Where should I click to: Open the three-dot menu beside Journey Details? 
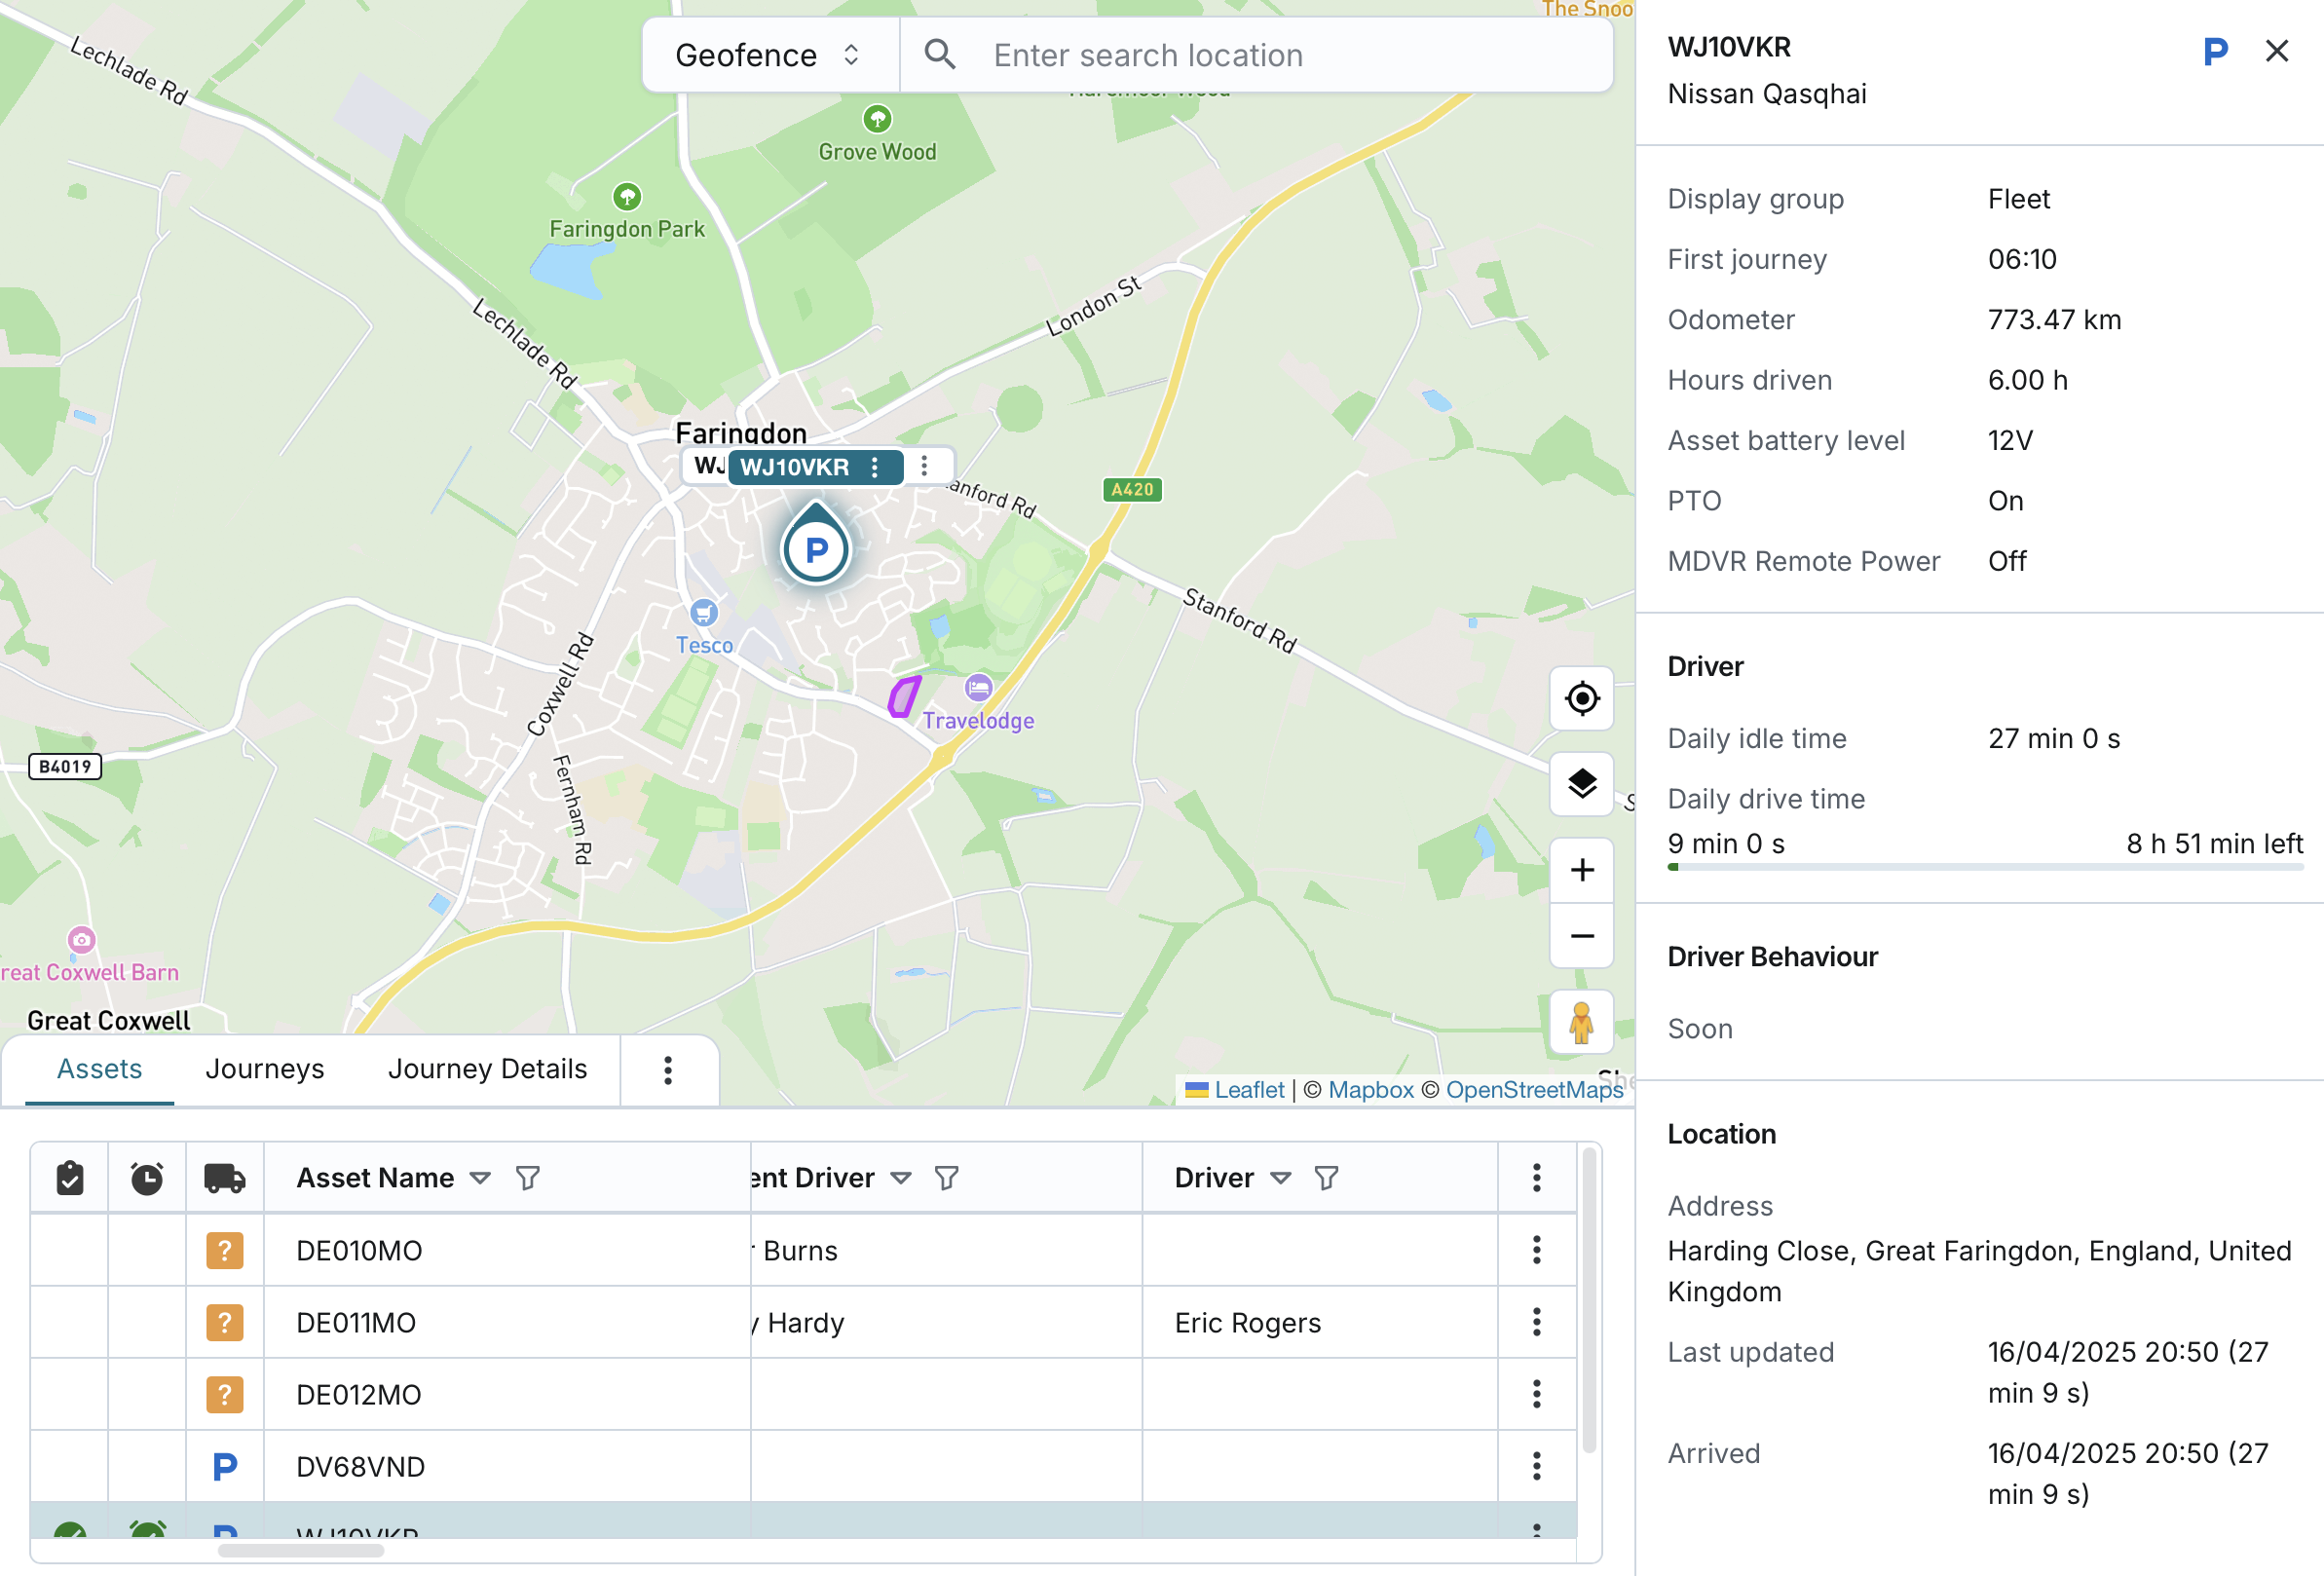click(x=668, y=1070)
